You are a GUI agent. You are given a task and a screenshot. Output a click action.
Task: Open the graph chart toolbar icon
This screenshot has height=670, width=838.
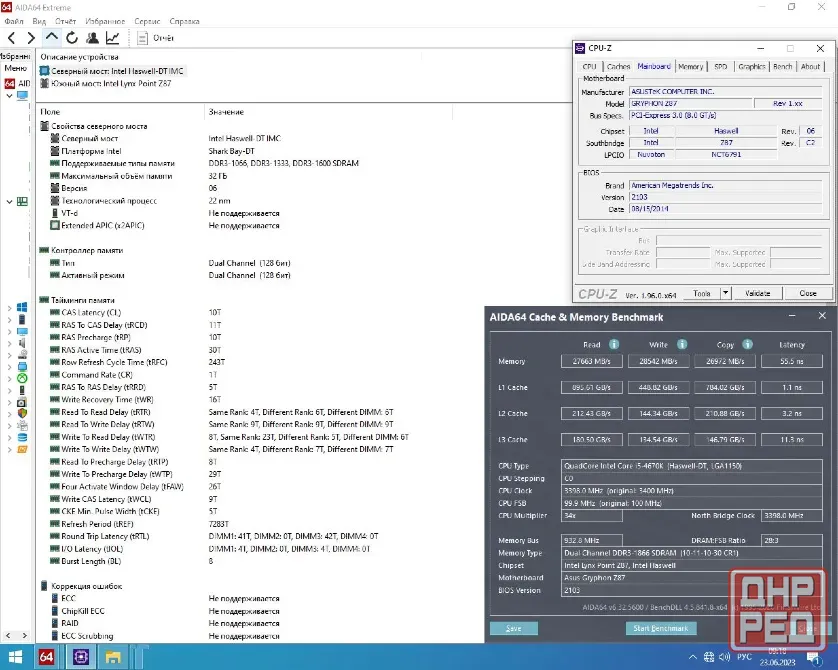[x=112, y=38]
